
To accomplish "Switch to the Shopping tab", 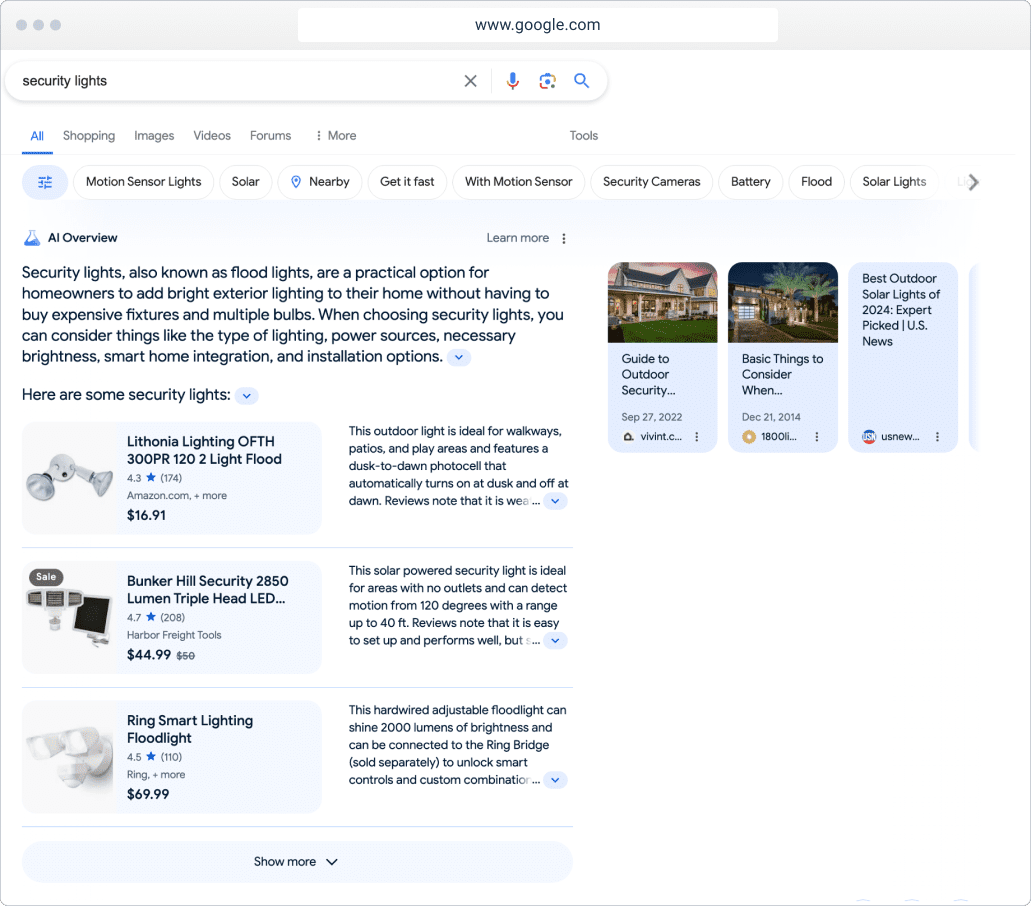I will [x=89, y=136].
